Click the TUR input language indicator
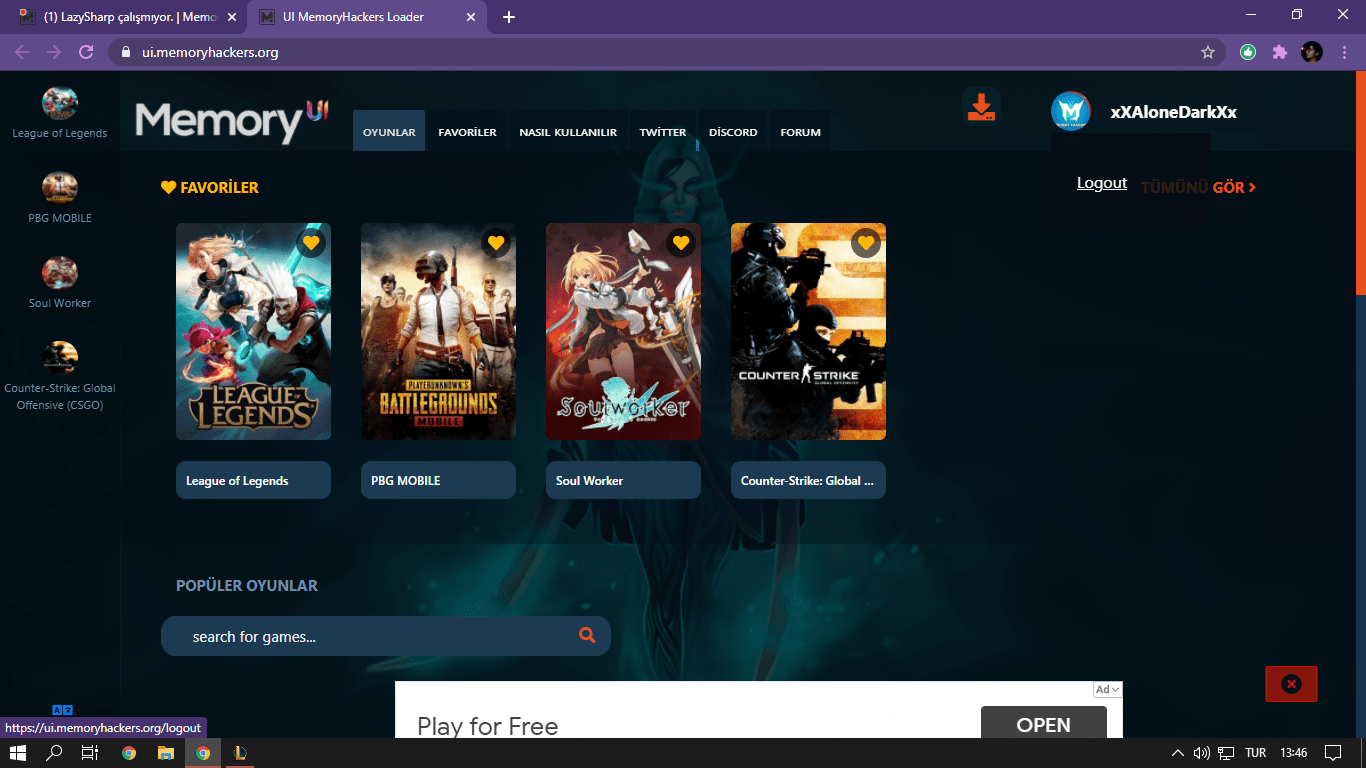 coord(1255,753)
